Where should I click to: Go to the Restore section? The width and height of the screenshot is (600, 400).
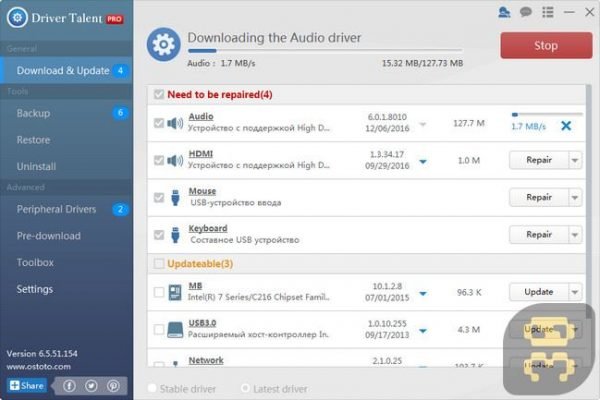[66, 140]
